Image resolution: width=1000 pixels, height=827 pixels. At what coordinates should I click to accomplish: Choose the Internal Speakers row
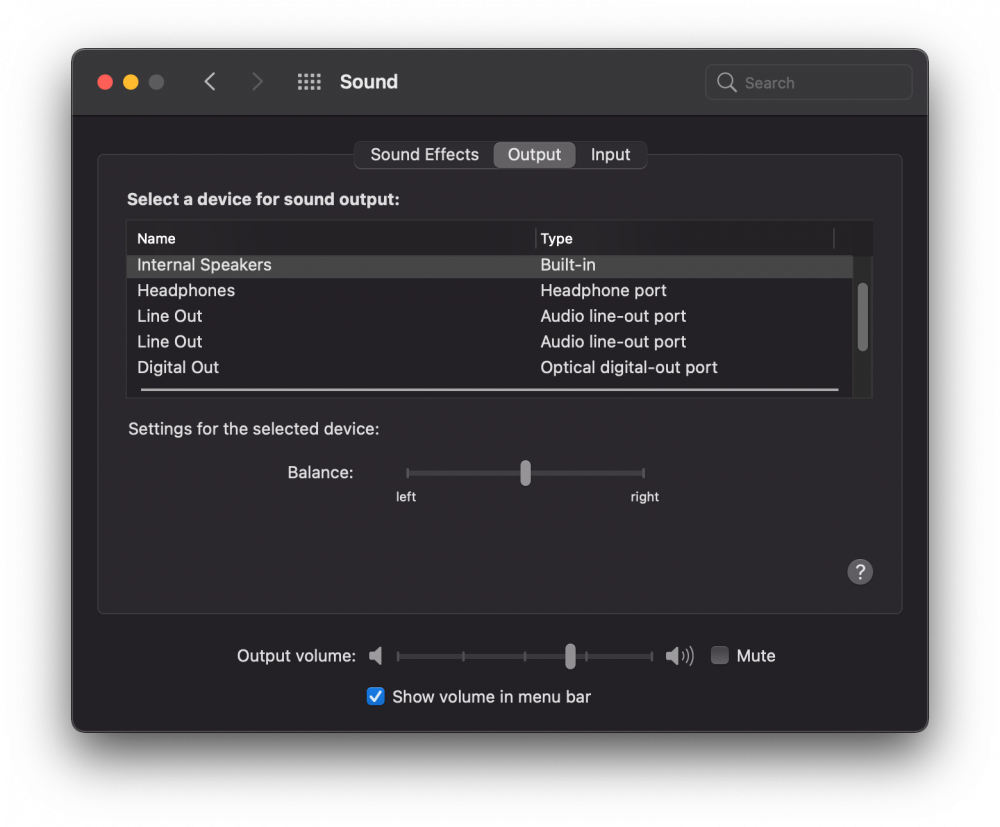coord(490,265)
